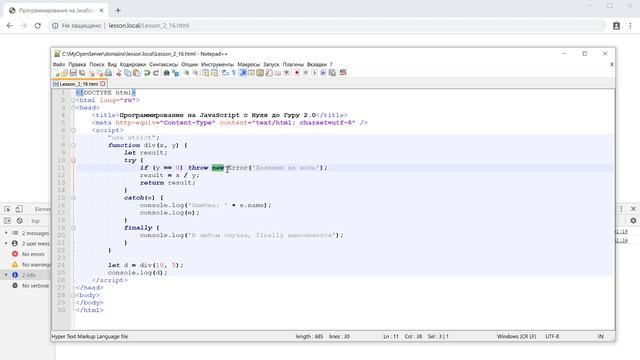Screen dimensions: 640x360
Task: Open the Chrome three-dot menu
Action: 630,25
